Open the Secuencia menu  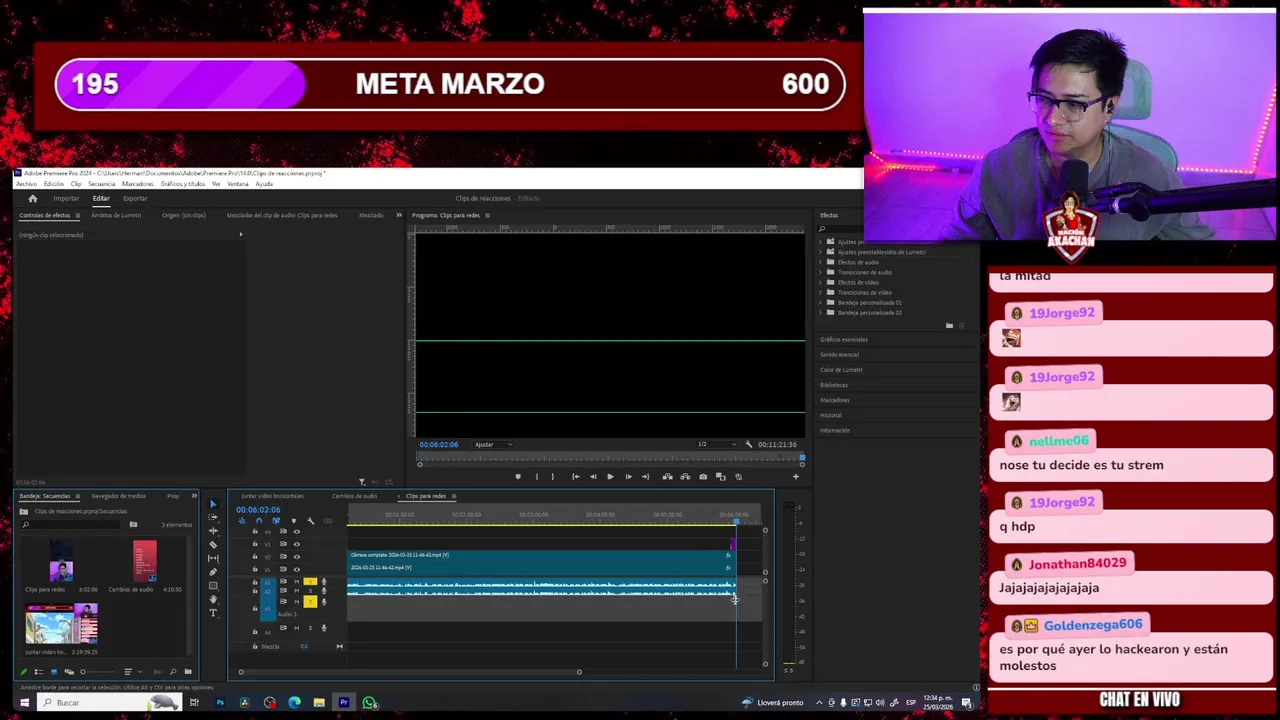coord(101,184)
